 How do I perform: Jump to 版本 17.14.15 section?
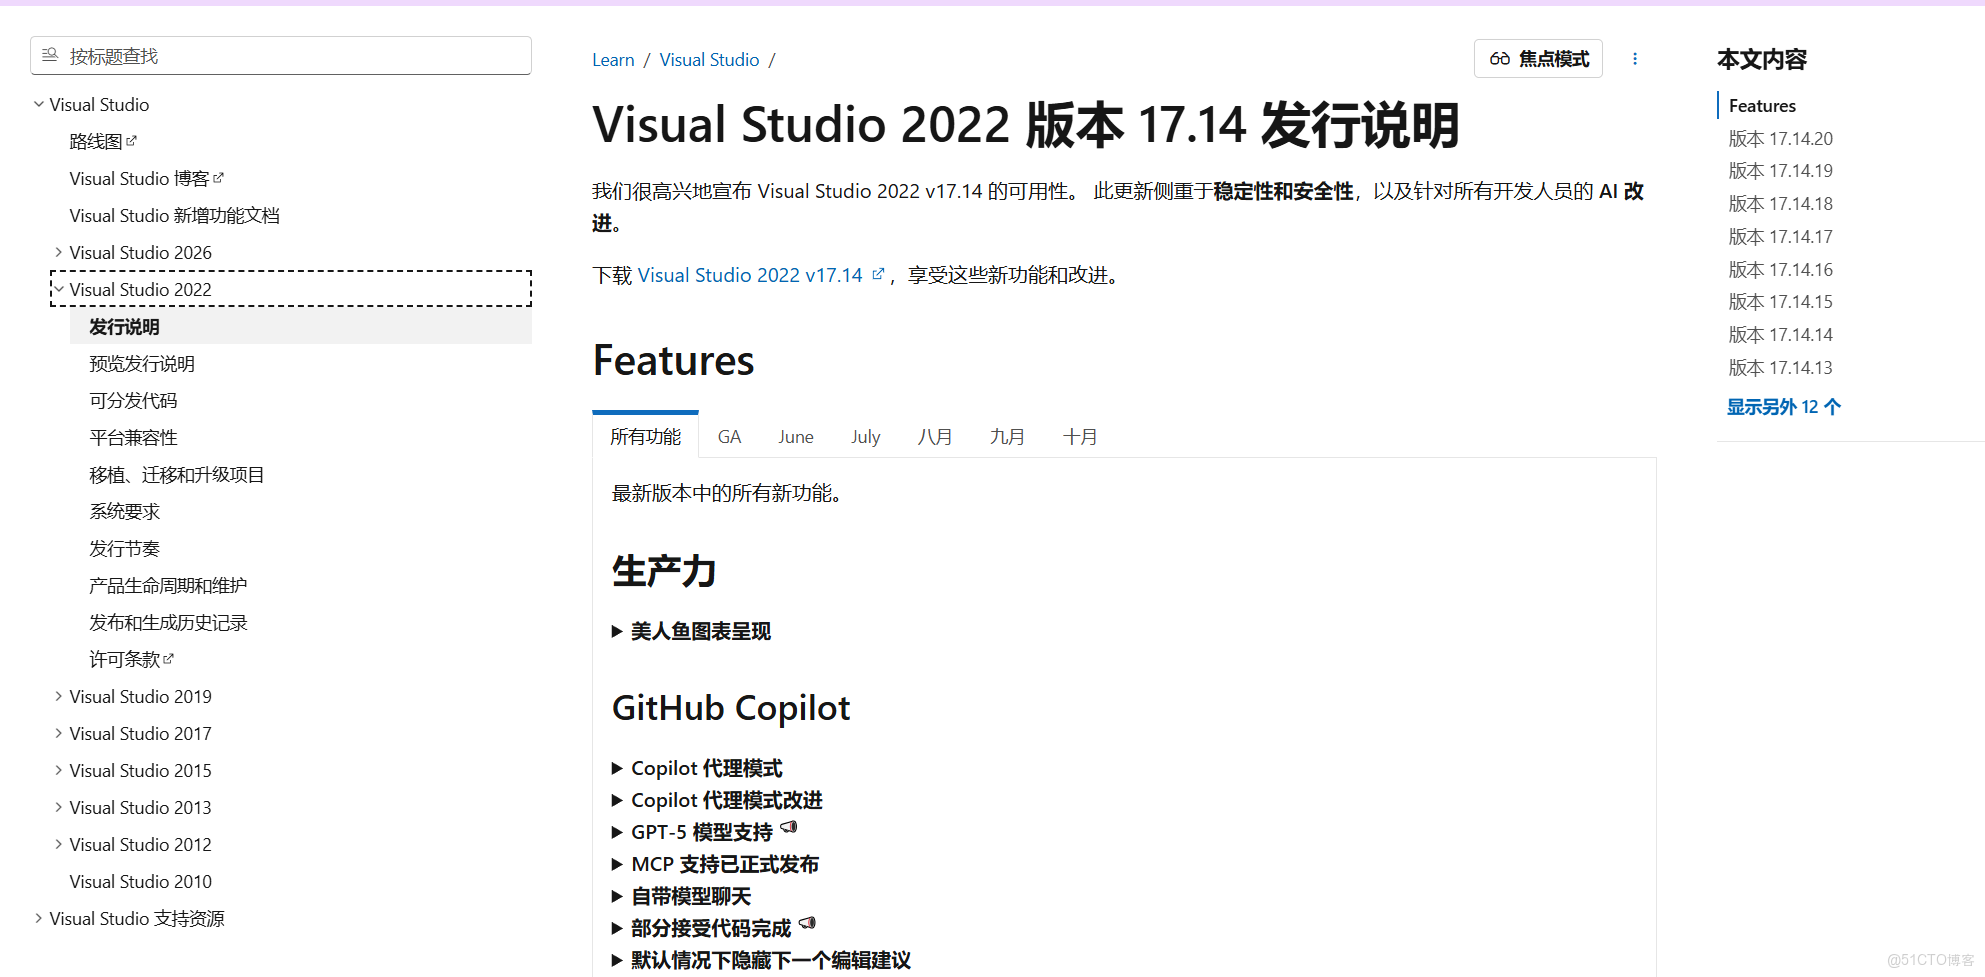point(1780,301)
